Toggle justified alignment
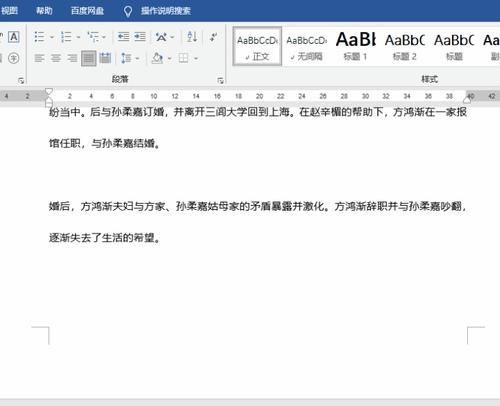 pos(89,59)
